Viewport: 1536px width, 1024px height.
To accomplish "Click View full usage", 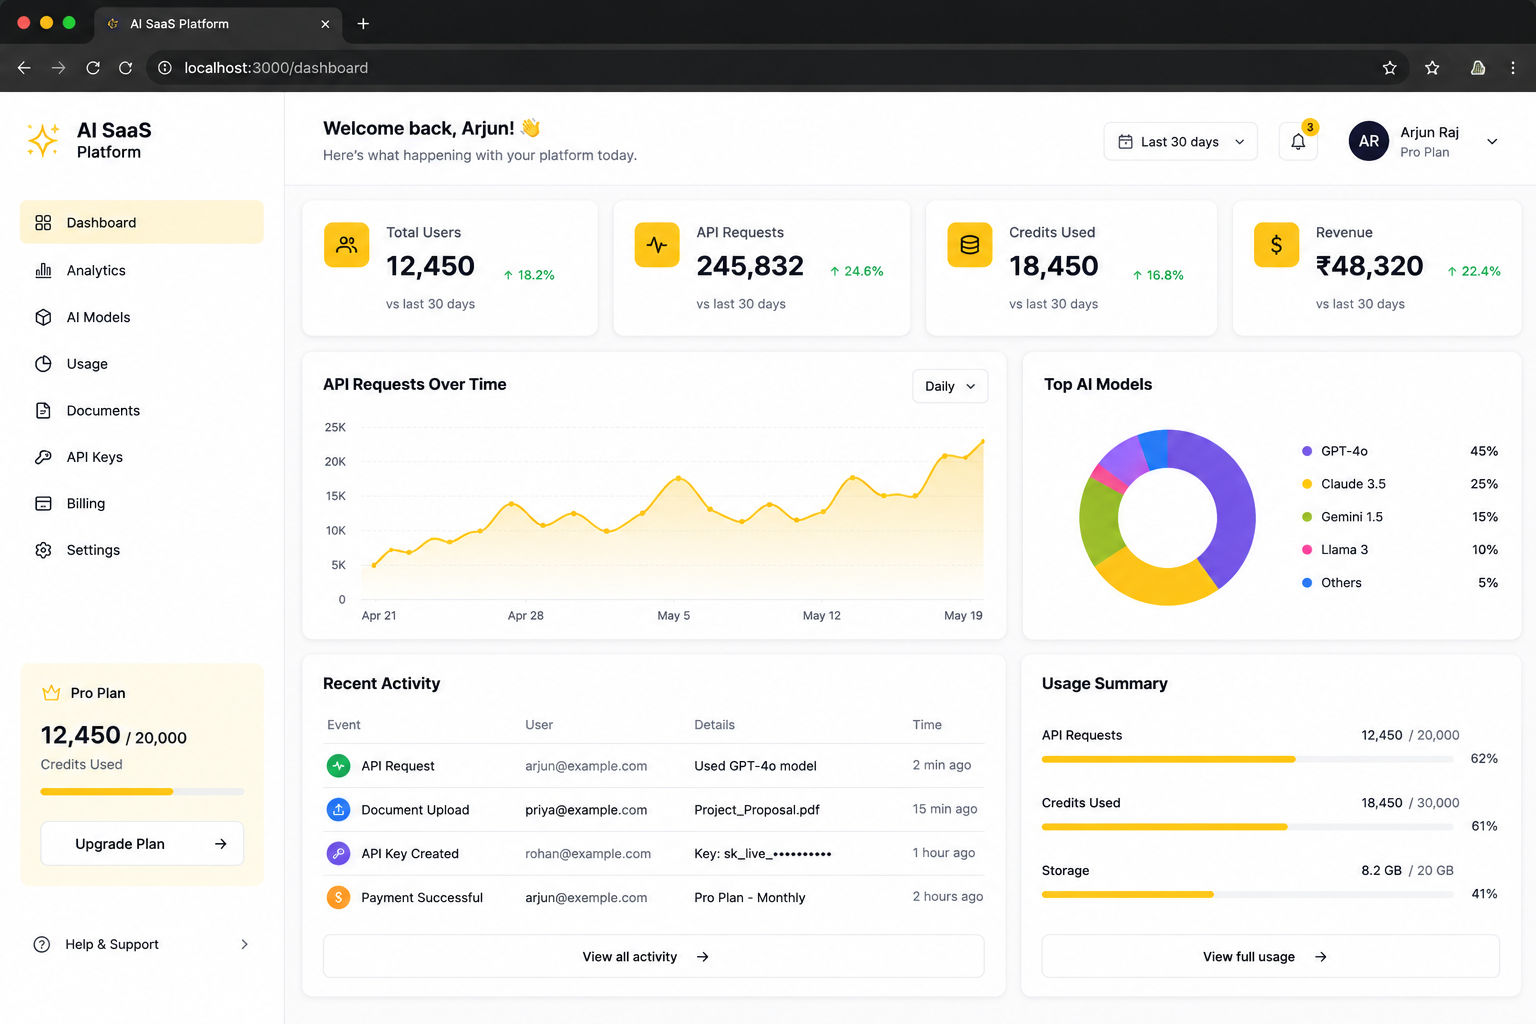I will pyautogui.click(x=1270, y=957).
